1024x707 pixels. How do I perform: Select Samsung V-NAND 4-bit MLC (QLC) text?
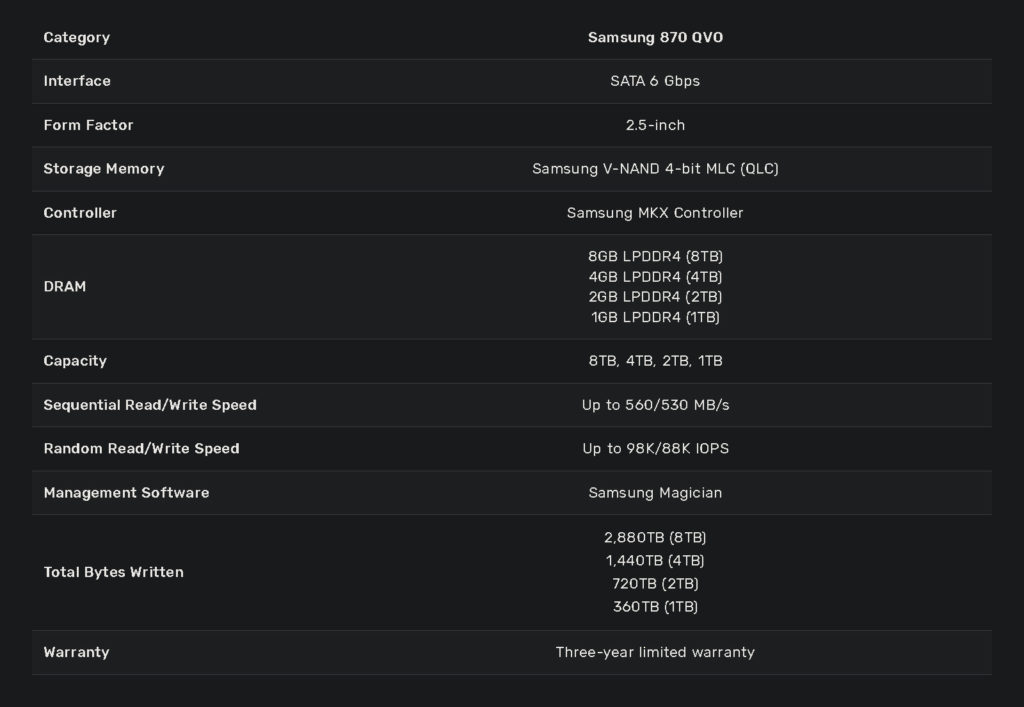coord(655,169)
